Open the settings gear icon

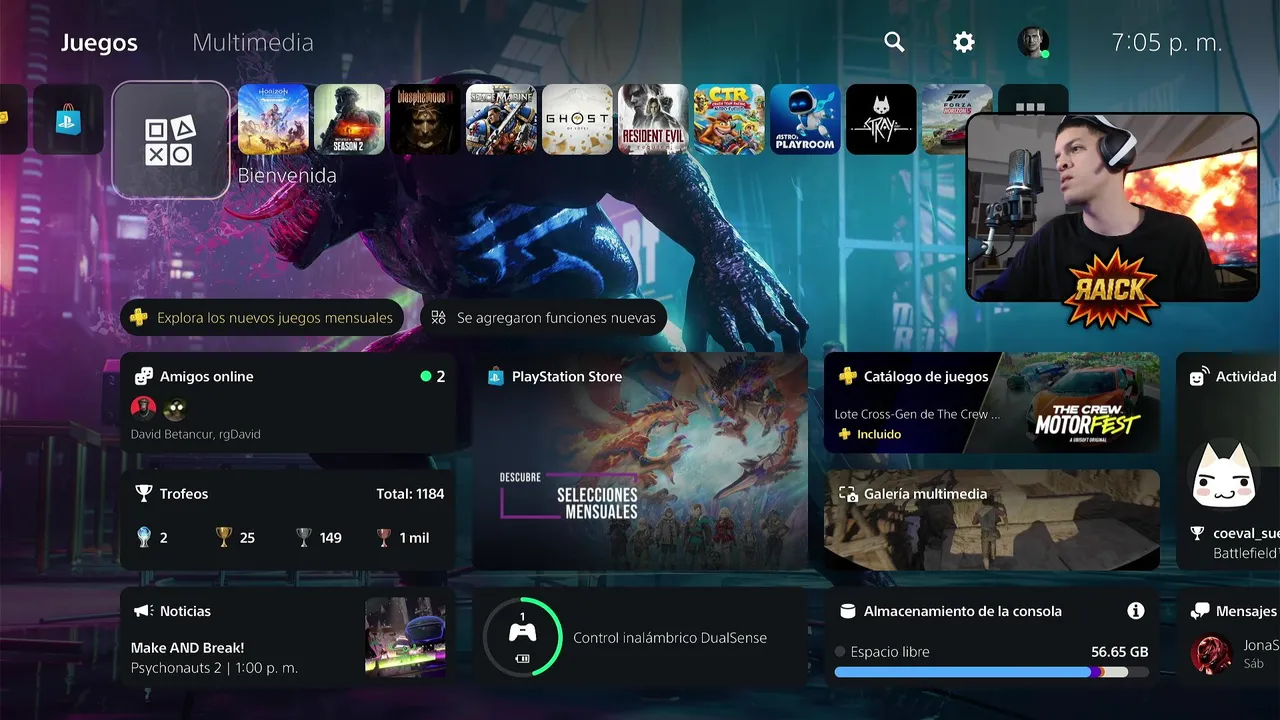tap(964, 42)
